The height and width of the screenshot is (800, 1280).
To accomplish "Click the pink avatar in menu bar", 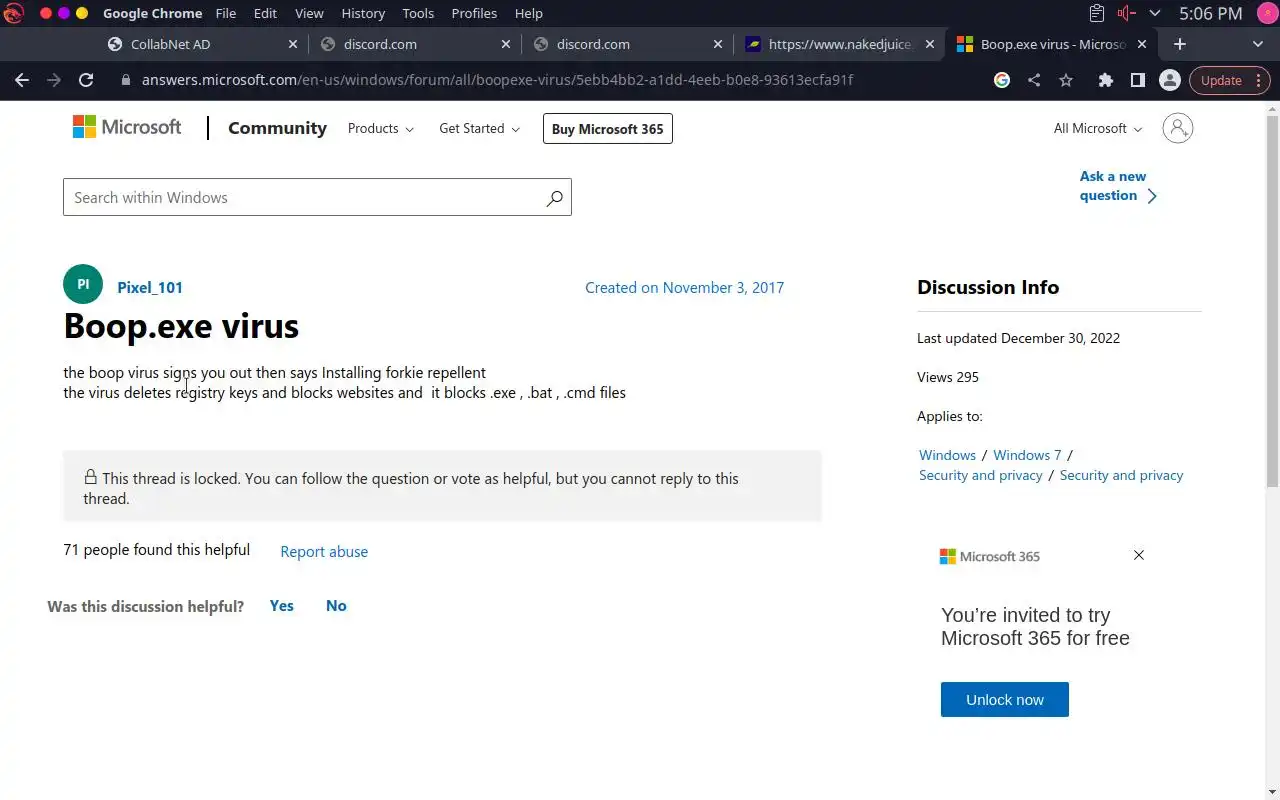I will tap(1266, 13).
